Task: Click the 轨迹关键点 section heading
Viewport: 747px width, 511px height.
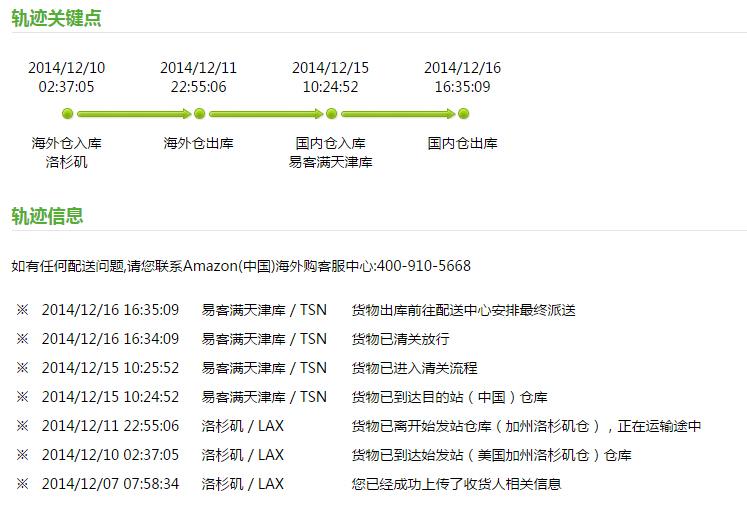Action: click(x=56, y=18)
